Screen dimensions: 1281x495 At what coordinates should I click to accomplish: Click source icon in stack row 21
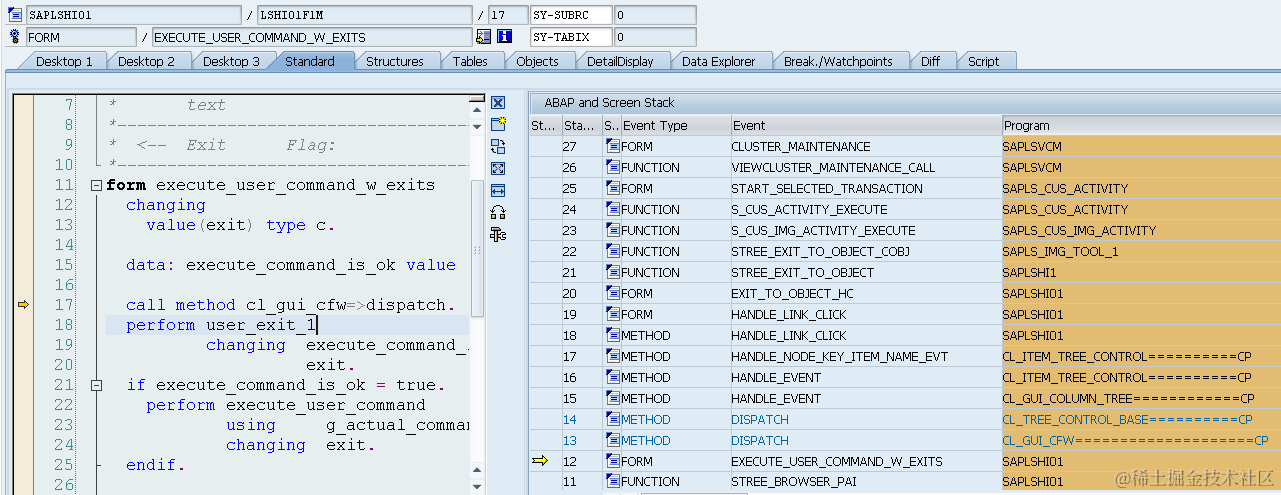point(613,272)
